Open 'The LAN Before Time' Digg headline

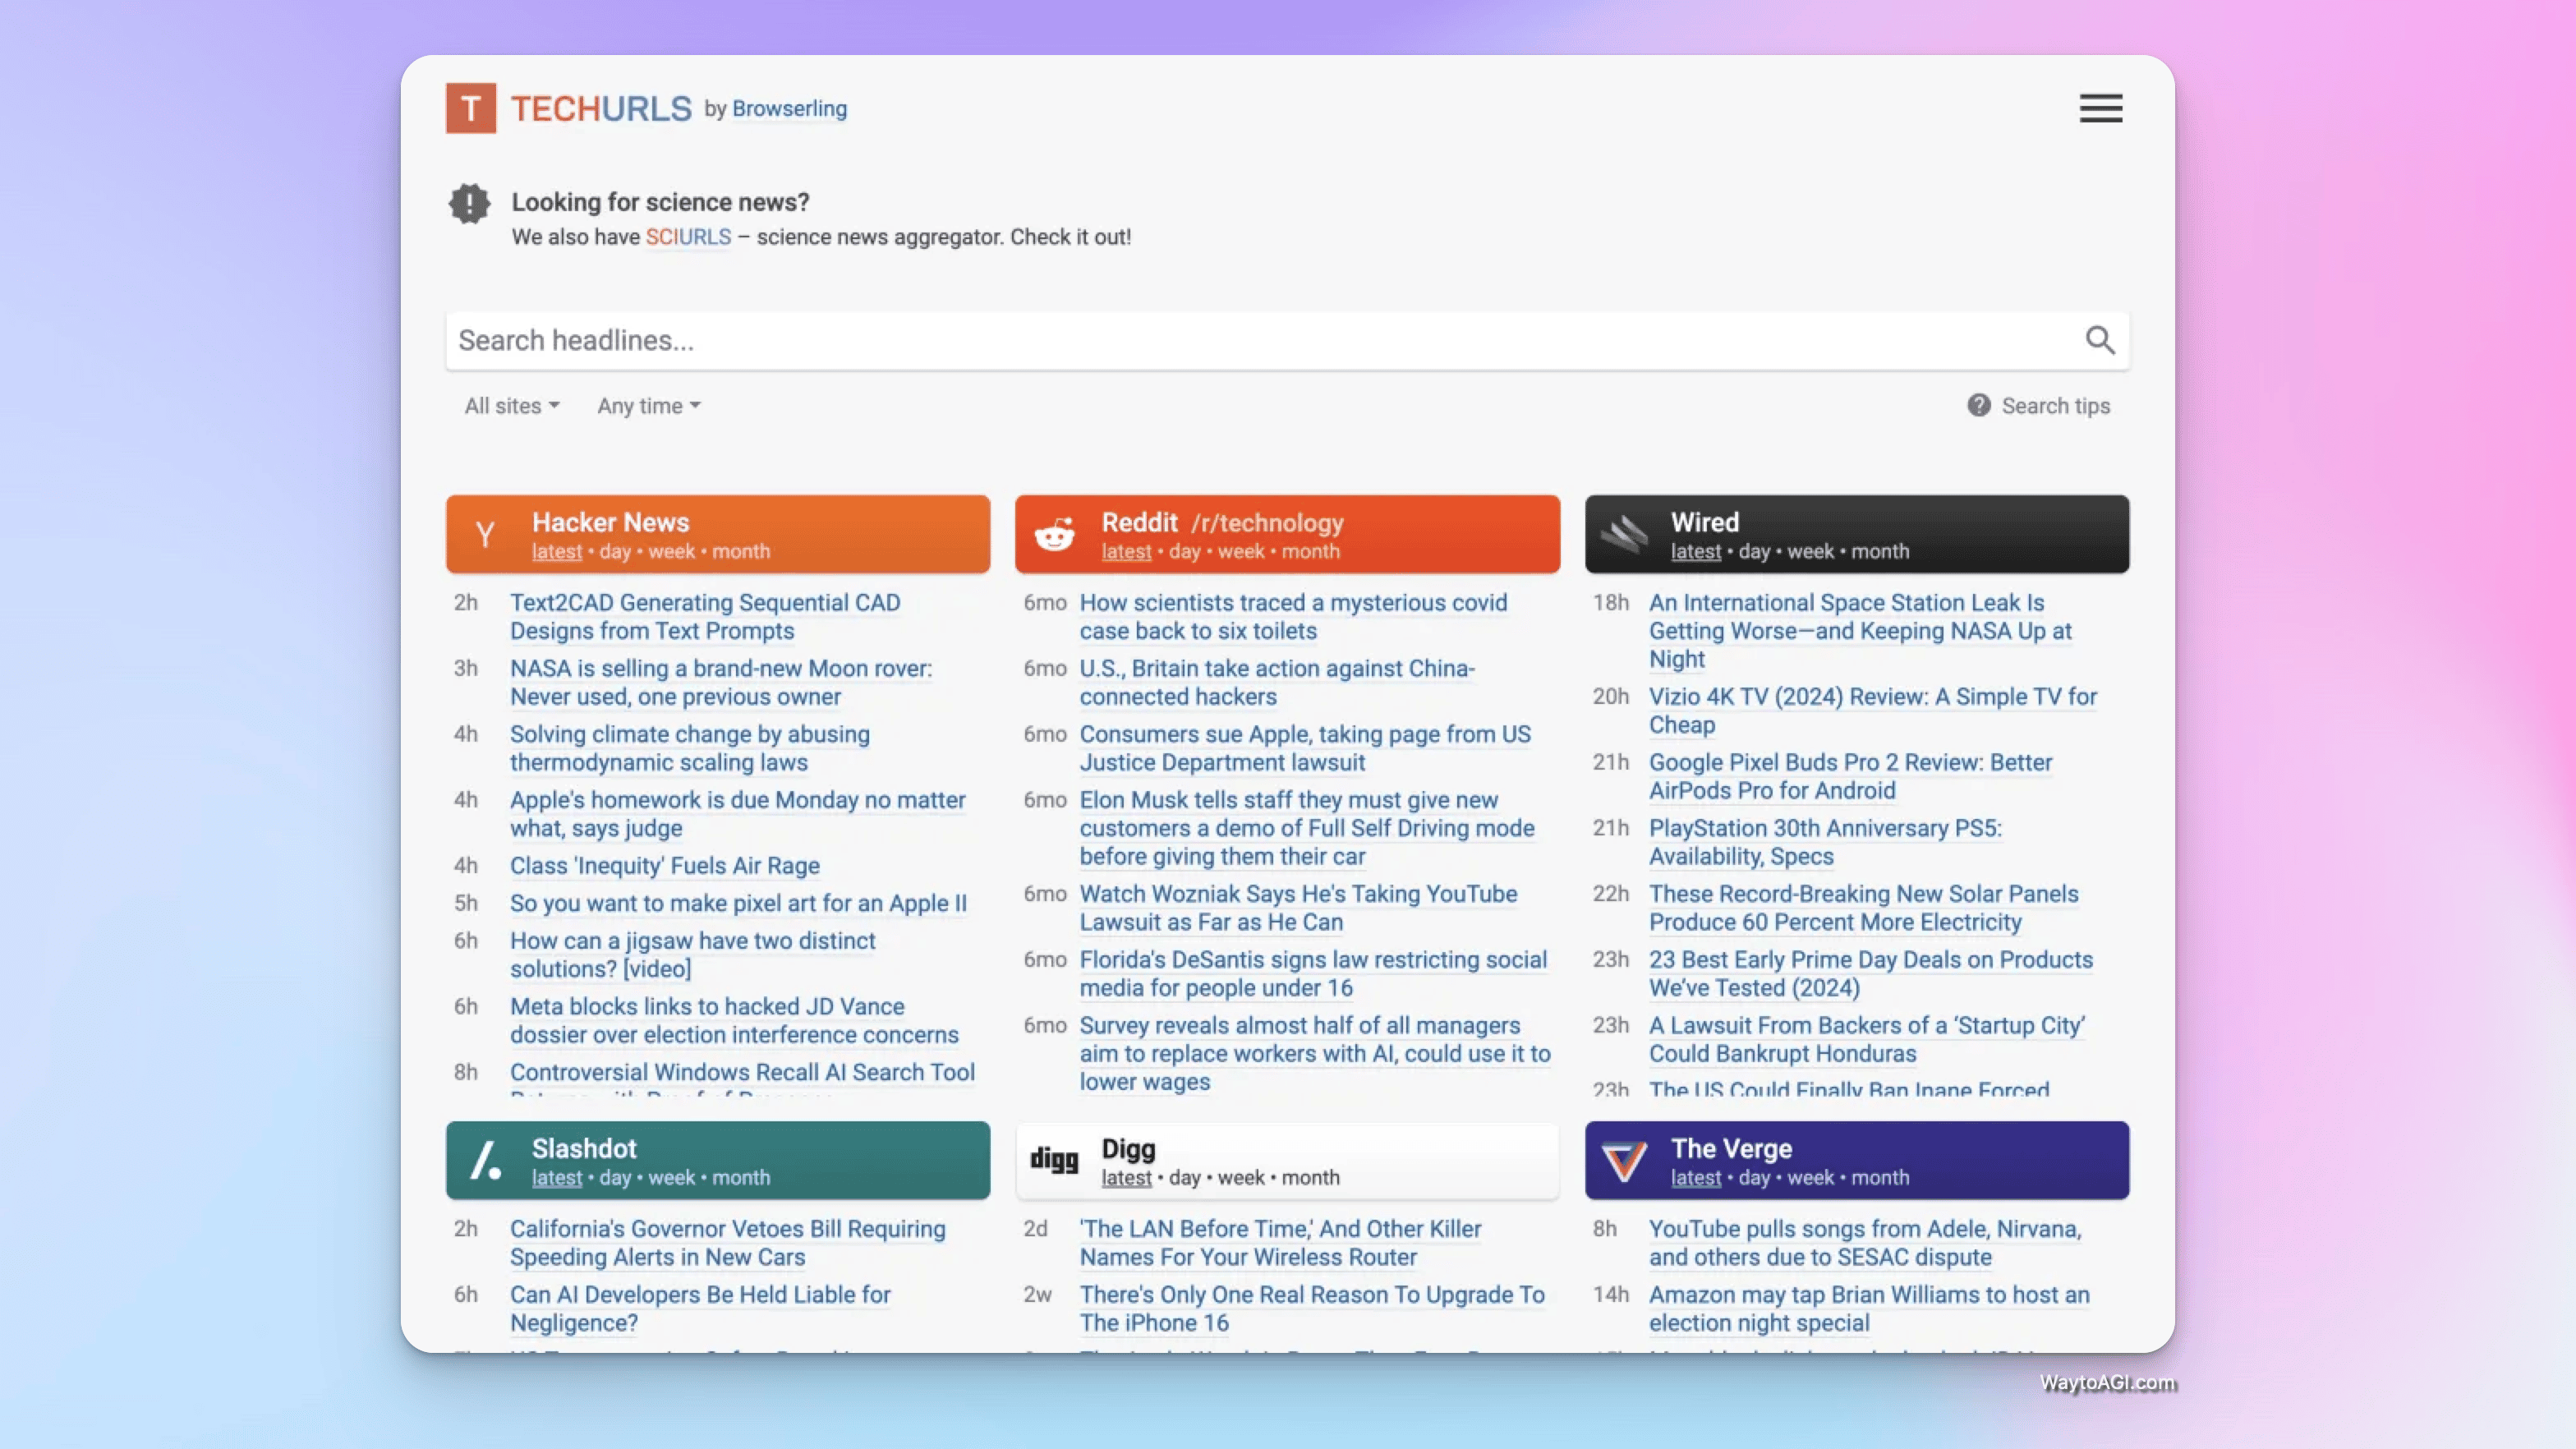pyautogui.click(x=1280, y=1243)
